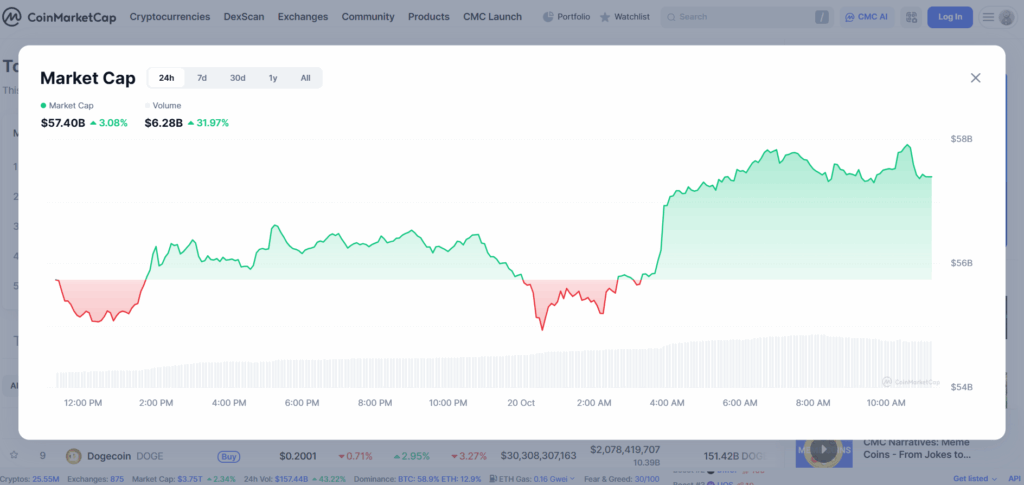
Task: Click the 12:00 PM x-axis label
Action: [x=83, y=403]
